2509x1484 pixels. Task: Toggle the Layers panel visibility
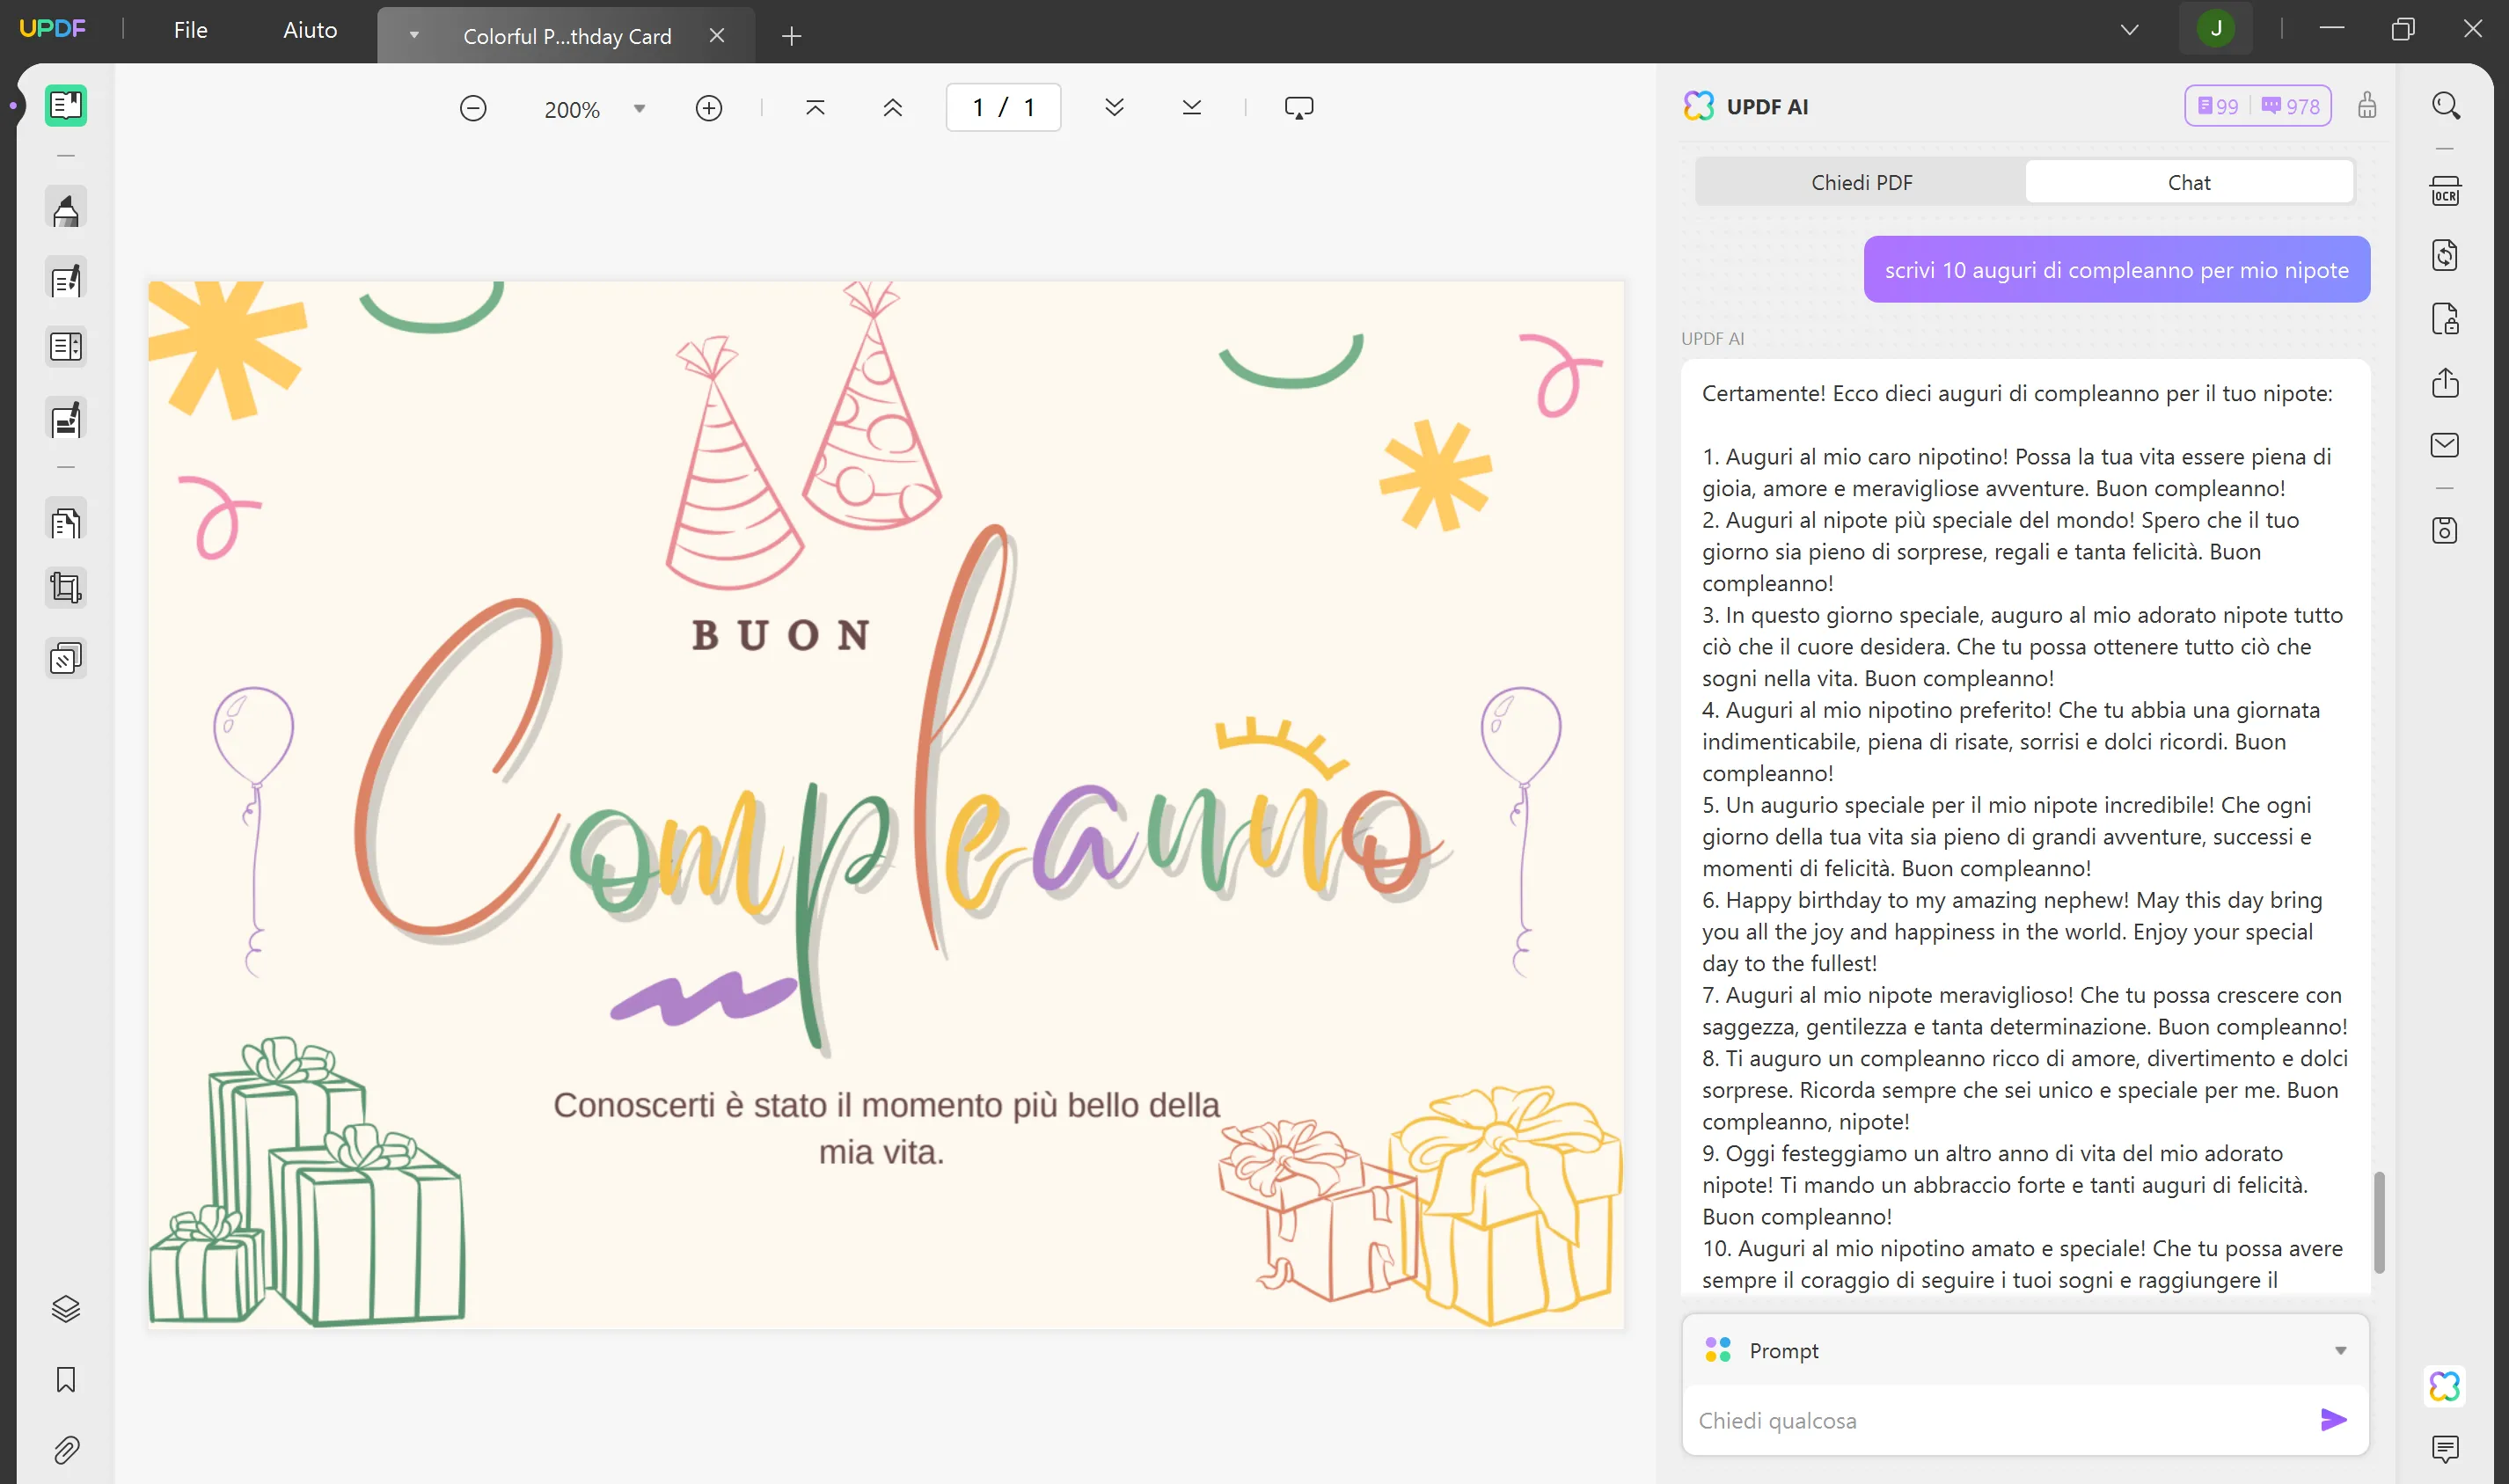[67, 1307]
